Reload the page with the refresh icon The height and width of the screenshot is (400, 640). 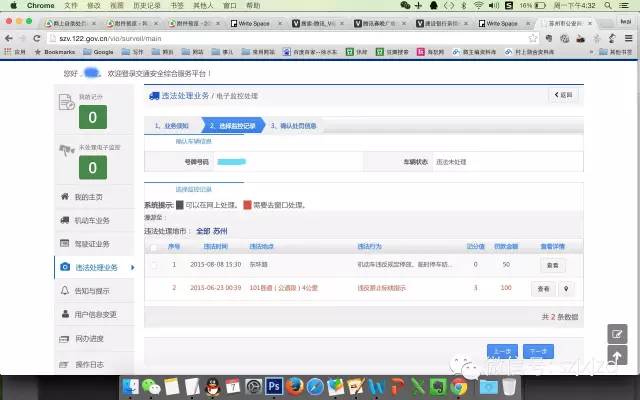[x=37, y=38]
